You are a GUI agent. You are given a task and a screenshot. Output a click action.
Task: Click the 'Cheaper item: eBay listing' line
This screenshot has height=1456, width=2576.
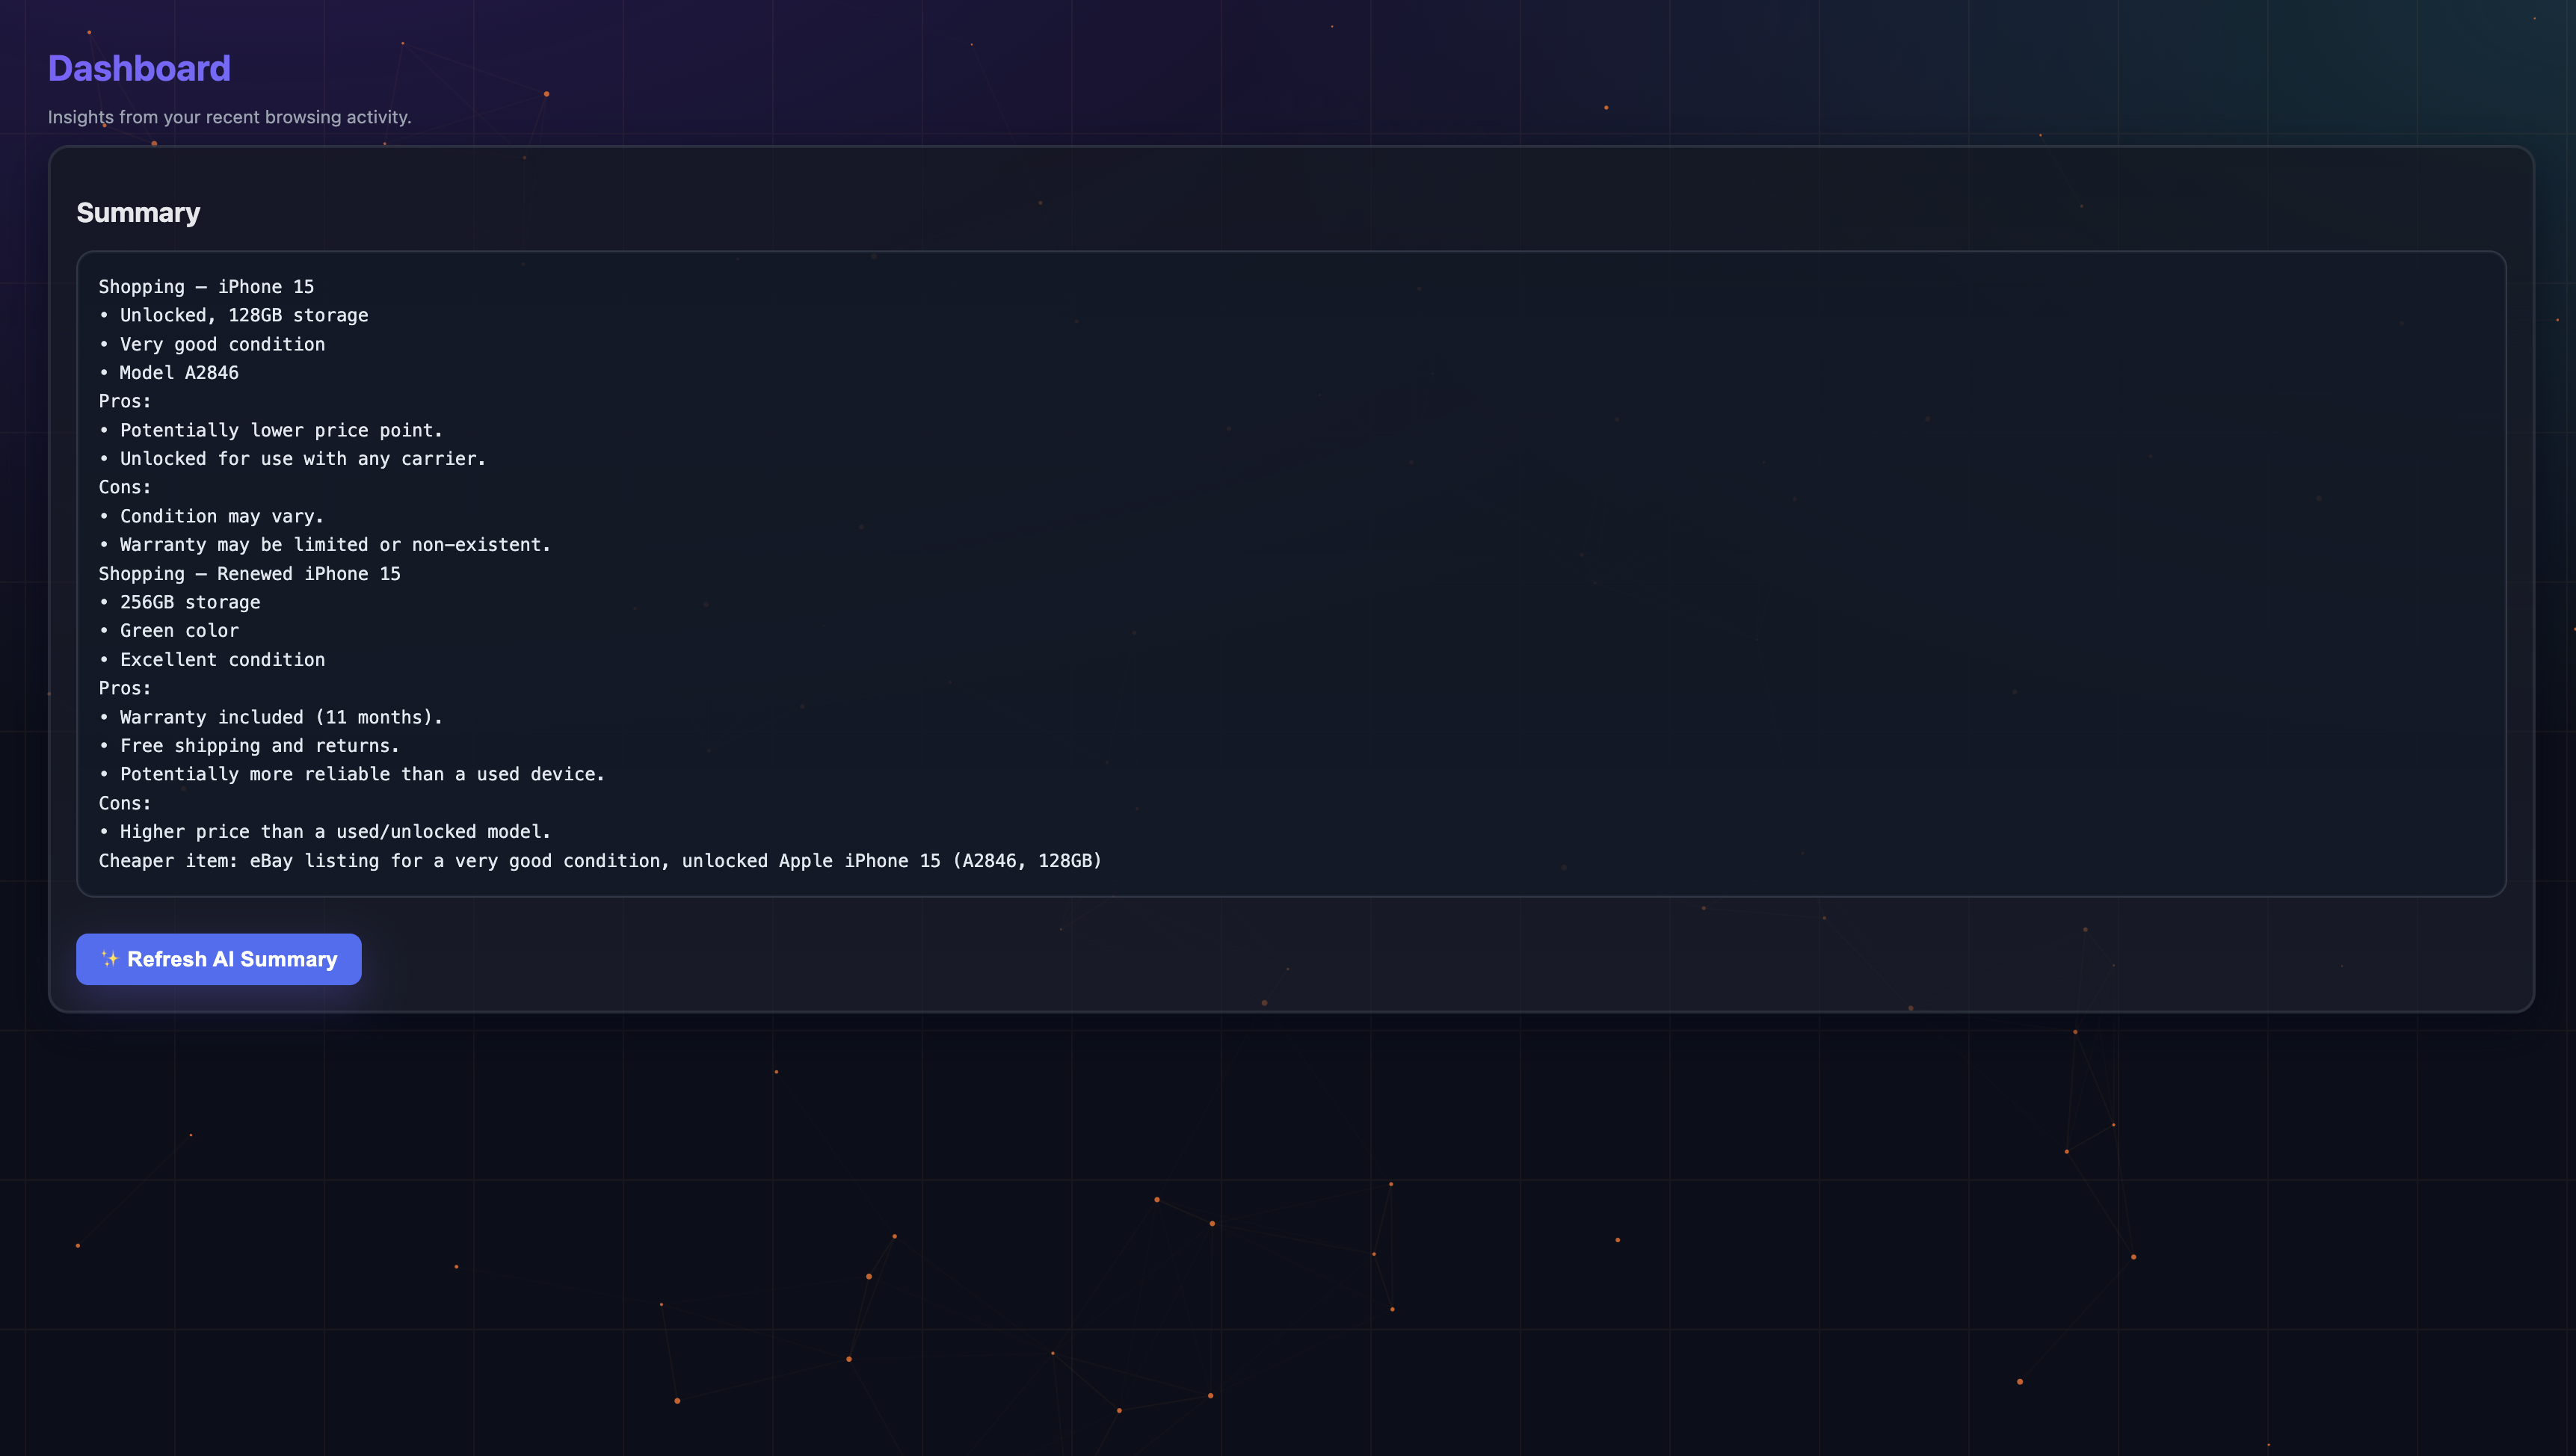tap(600, 861)
